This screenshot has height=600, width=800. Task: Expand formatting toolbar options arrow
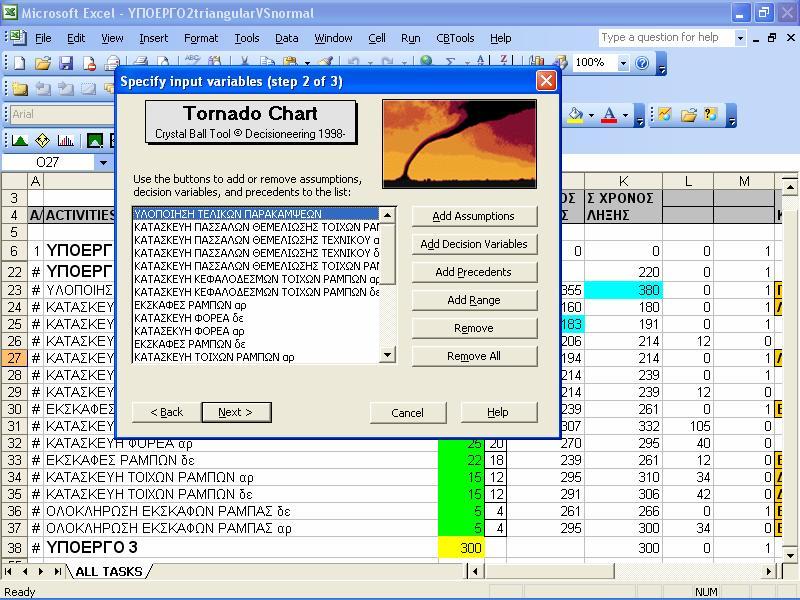[640, 117]
